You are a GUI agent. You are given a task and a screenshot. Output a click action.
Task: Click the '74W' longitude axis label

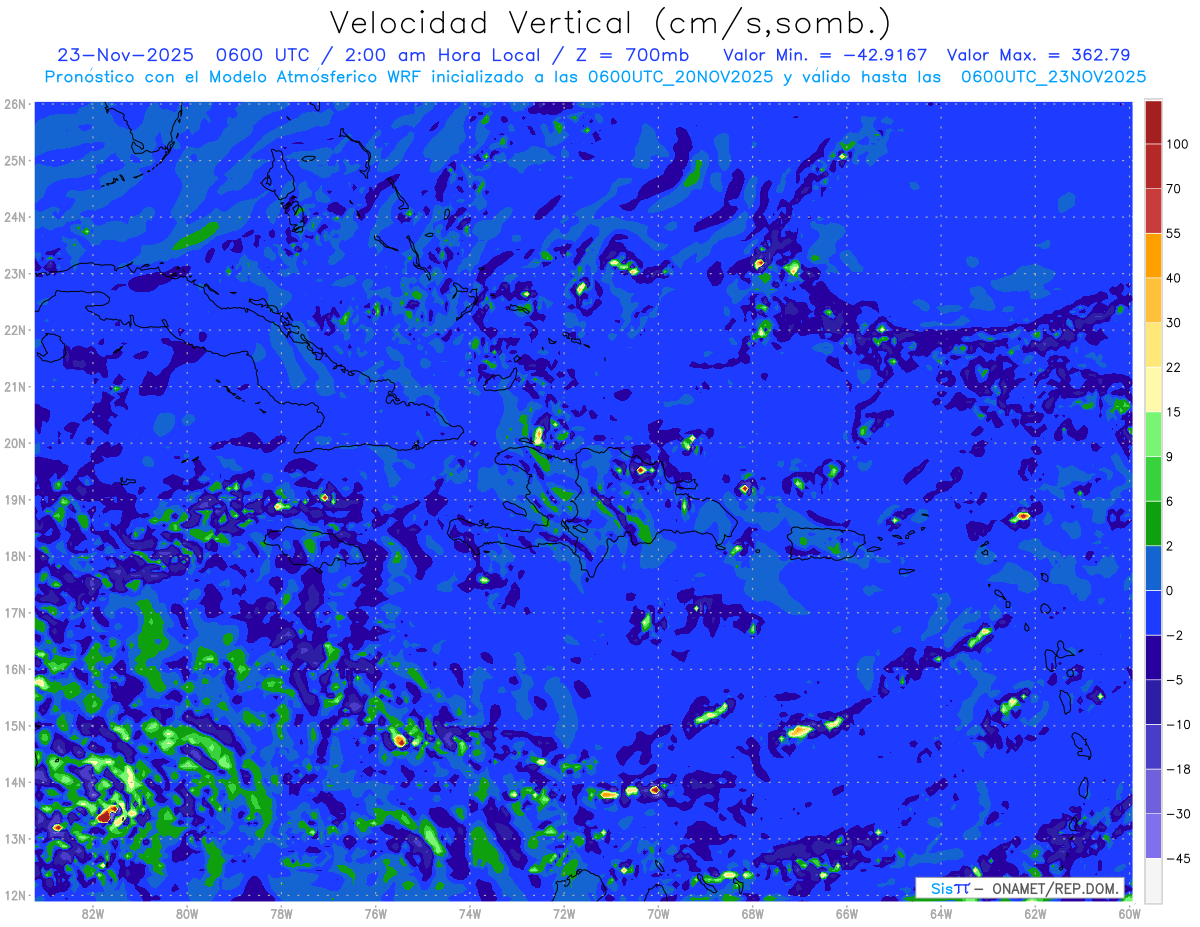click(470, 914)
